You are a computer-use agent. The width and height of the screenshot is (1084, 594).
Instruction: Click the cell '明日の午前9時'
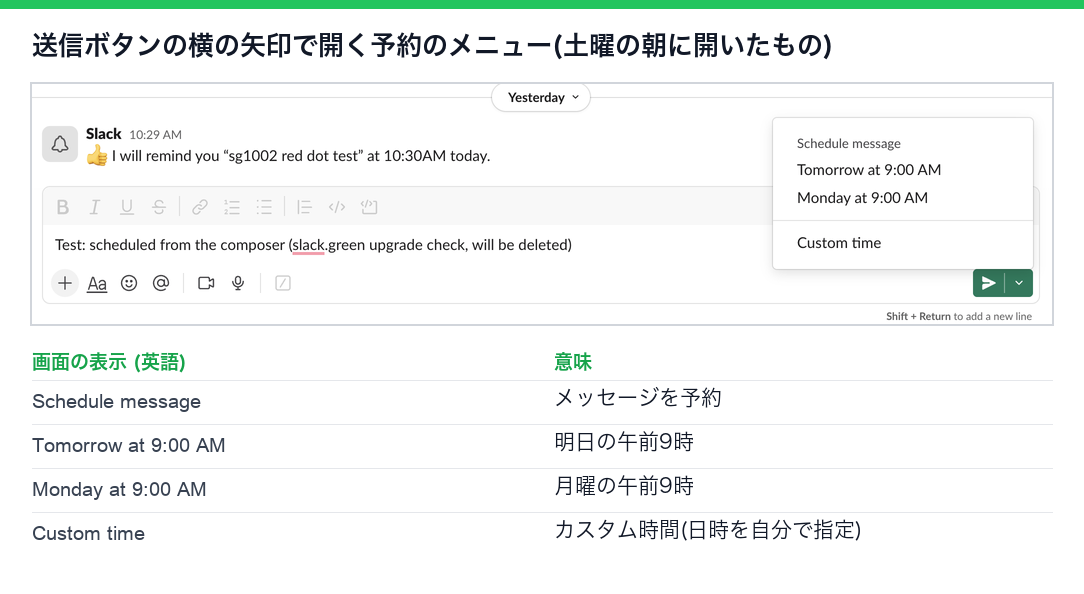[624, 442]
